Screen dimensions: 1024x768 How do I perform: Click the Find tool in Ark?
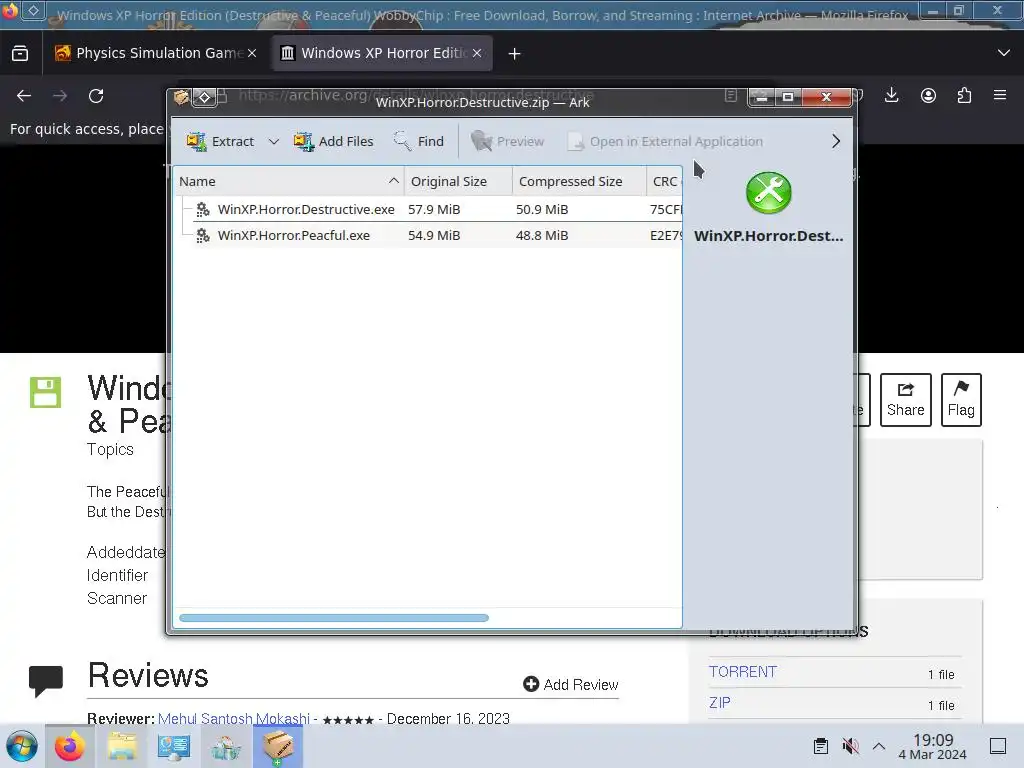pos(419,141)
